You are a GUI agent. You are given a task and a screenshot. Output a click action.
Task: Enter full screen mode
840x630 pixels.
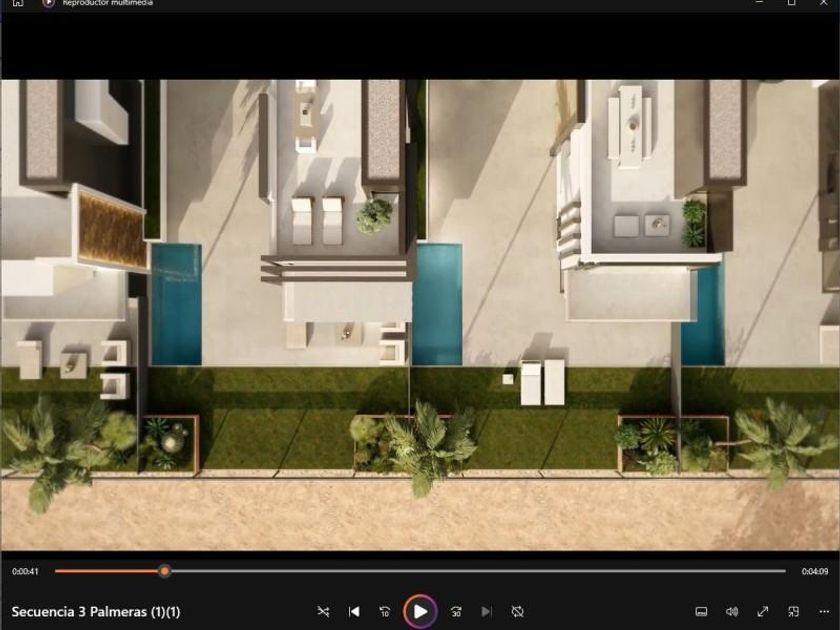point(763,611)
